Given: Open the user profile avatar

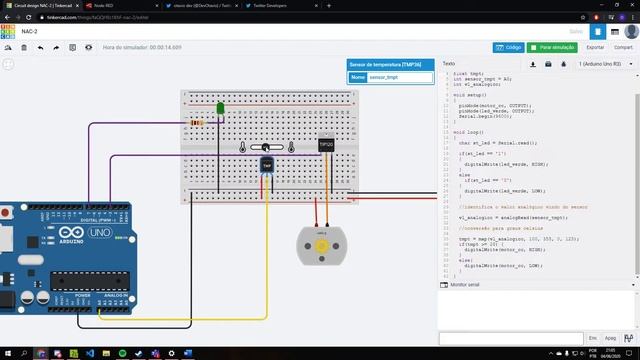Looking at the screenshot, I should [x=631, y=32].
